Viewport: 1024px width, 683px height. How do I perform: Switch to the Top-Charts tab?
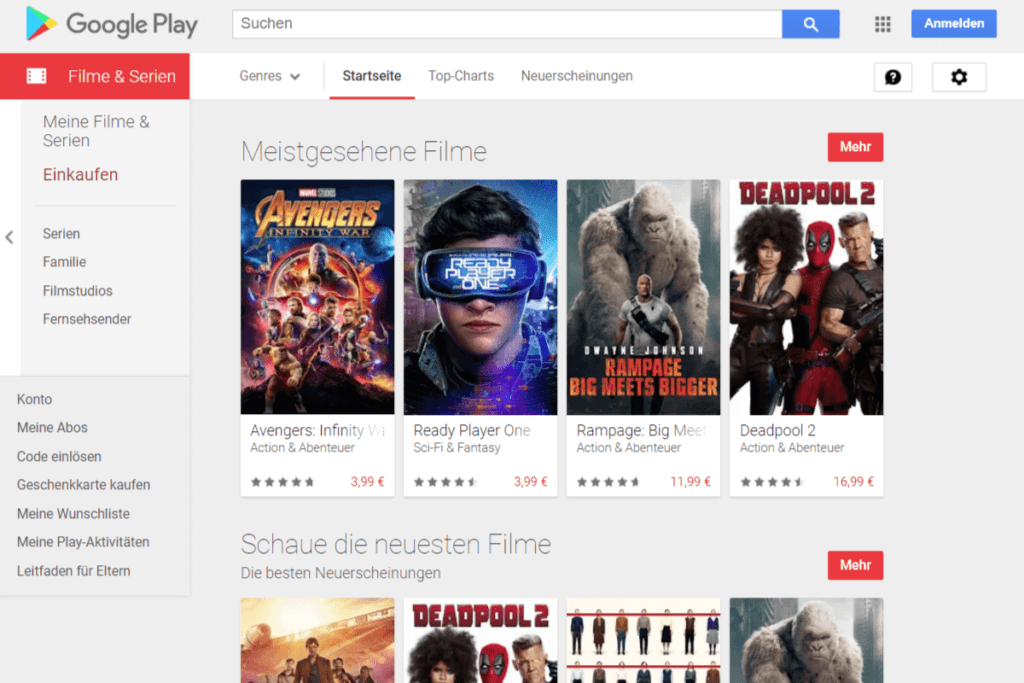pos(461,76)
